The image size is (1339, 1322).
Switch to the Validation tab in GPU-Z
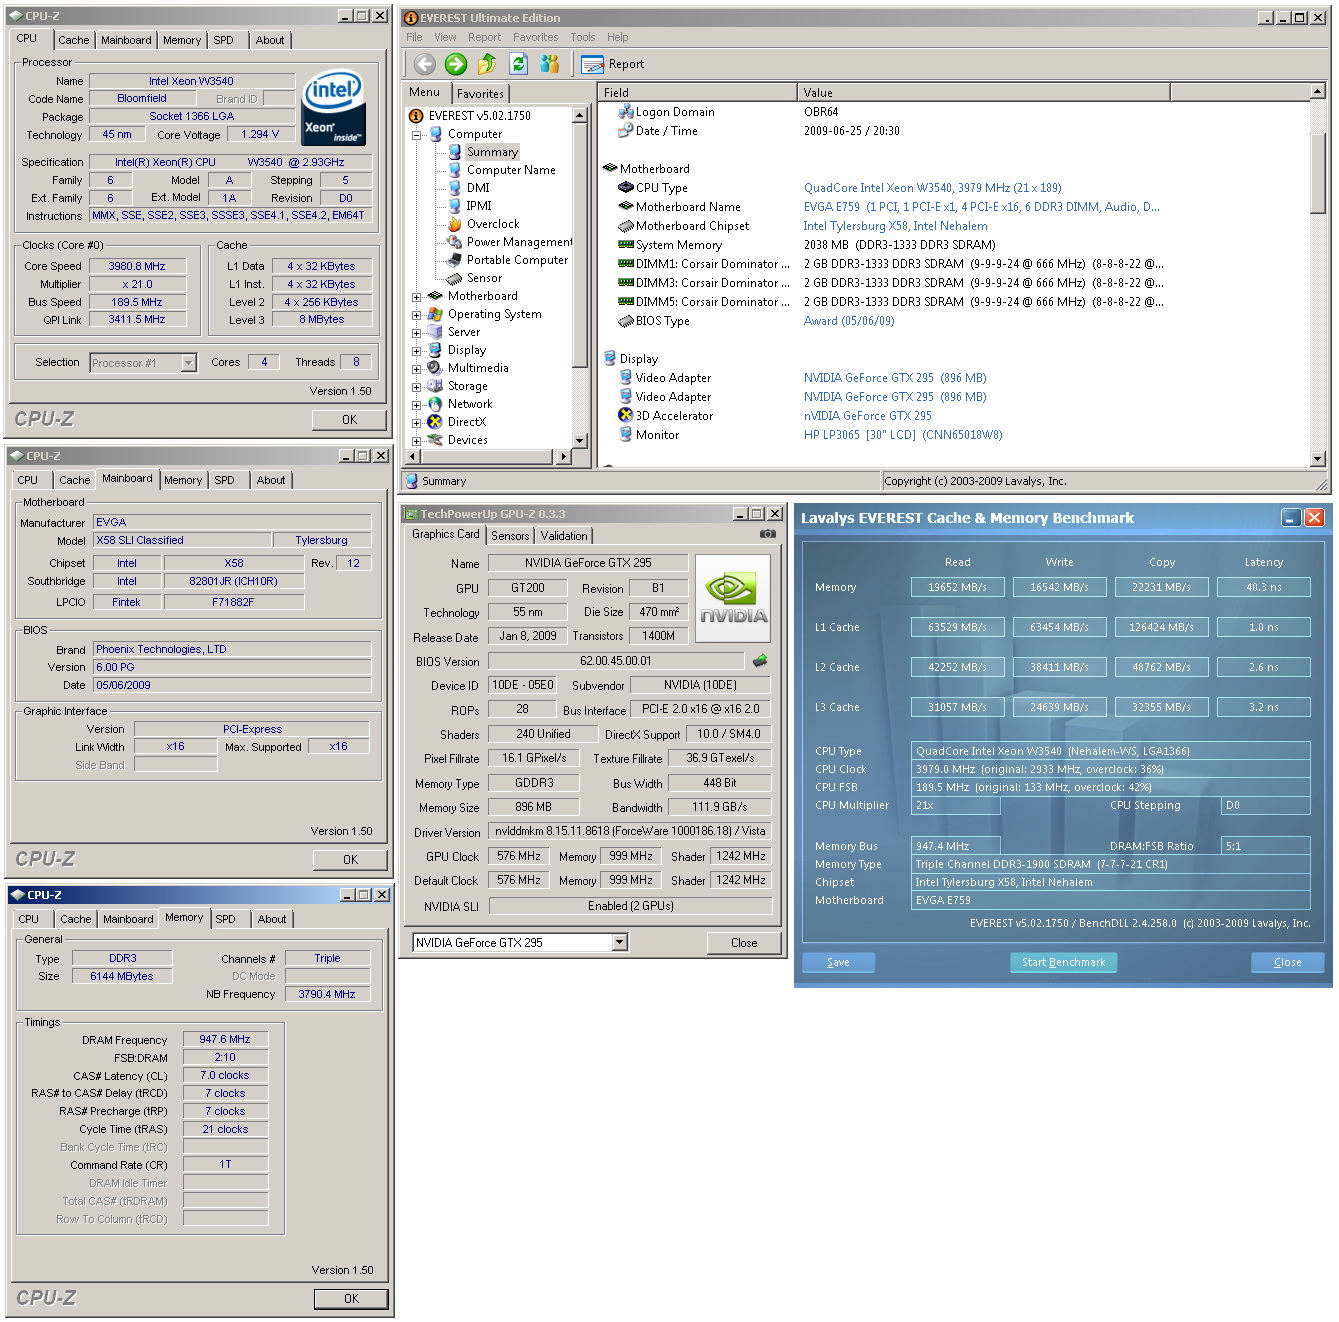point(564,536)
